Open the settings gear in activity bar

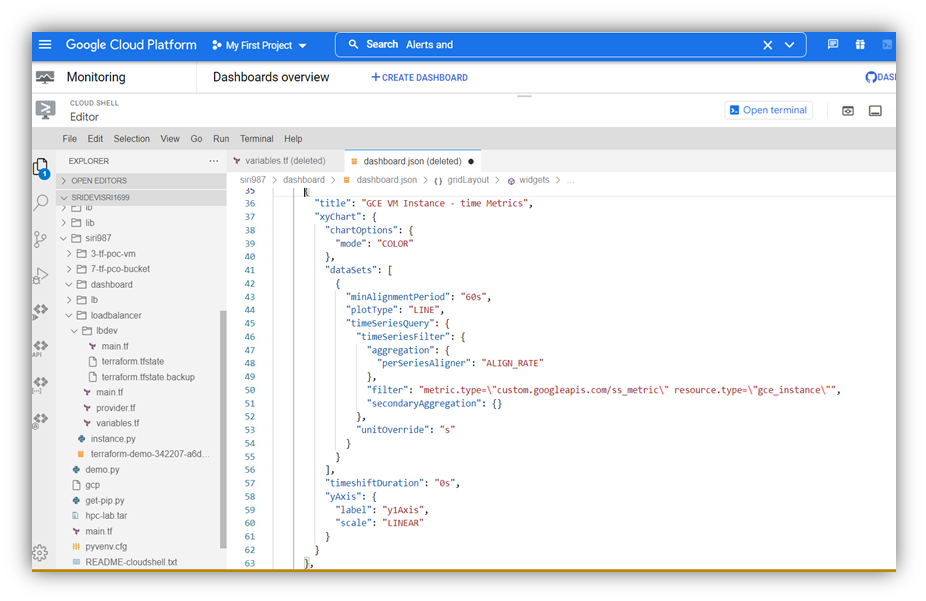pyautogui.click(x=40, y=553)
